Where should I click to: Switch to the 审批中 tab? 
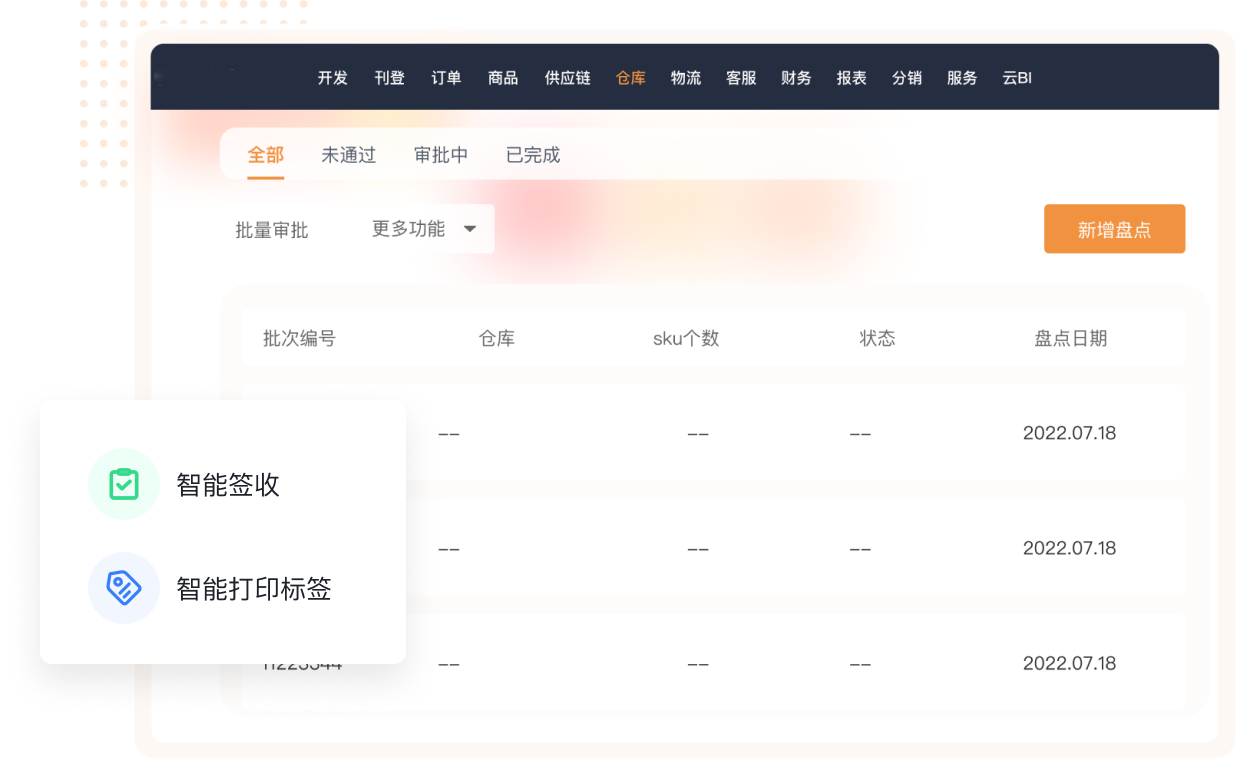pos(441,155)
